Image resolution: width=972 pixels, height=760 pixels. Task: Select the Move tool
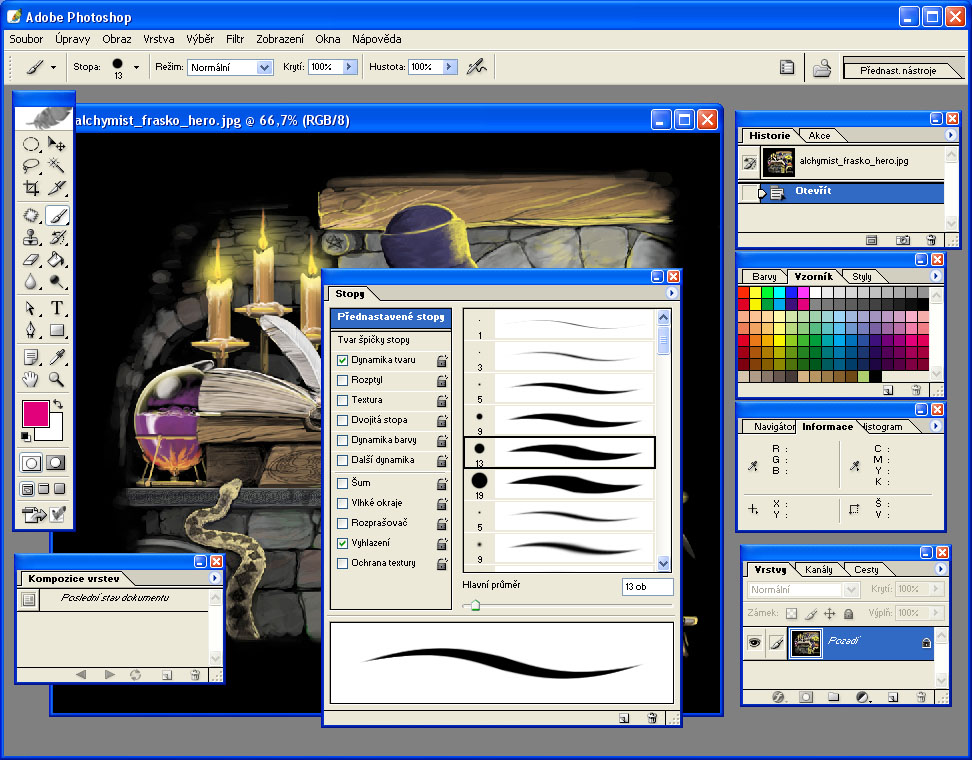pyautogui.click(x=57, y=144)
